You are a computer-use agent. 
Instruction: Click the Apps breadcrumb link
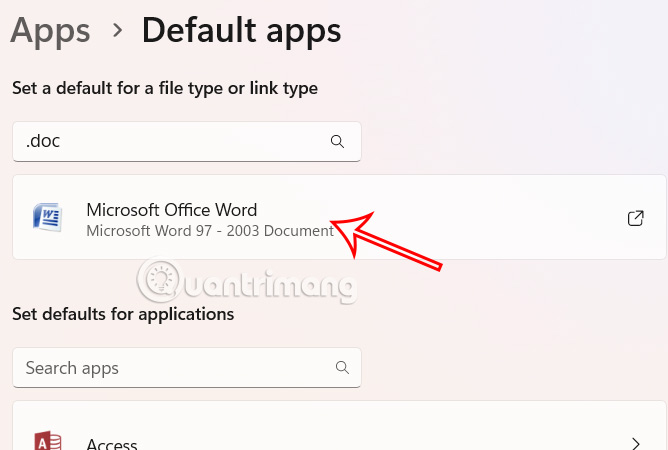pyautogui.click(x=50, y=31)
